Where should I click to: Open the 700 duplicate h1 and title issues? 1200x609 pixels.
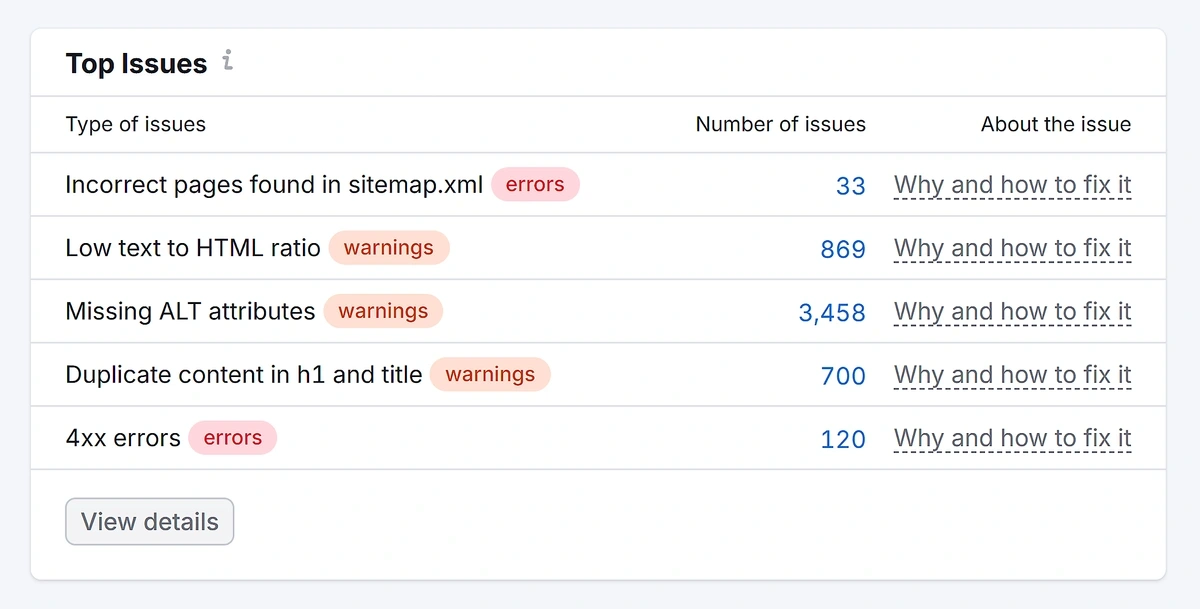[843, 376]
